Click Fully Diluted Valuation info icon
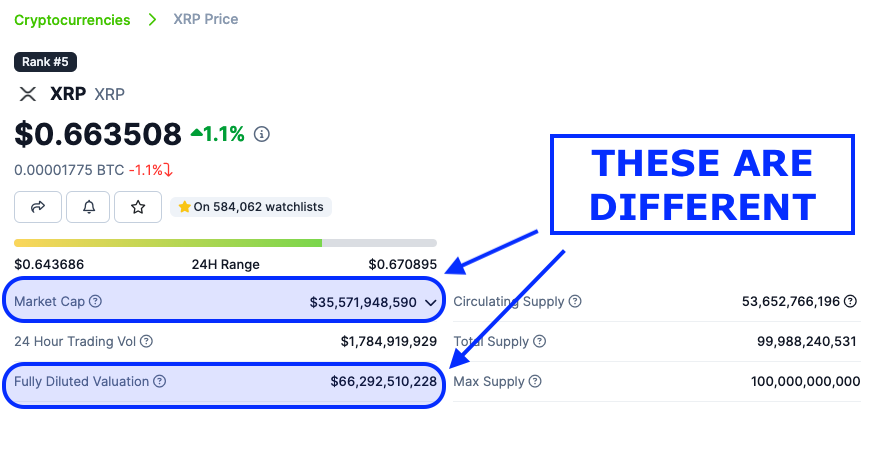The width and height of the screenshot is (888, 450). (x=160, y=381)
